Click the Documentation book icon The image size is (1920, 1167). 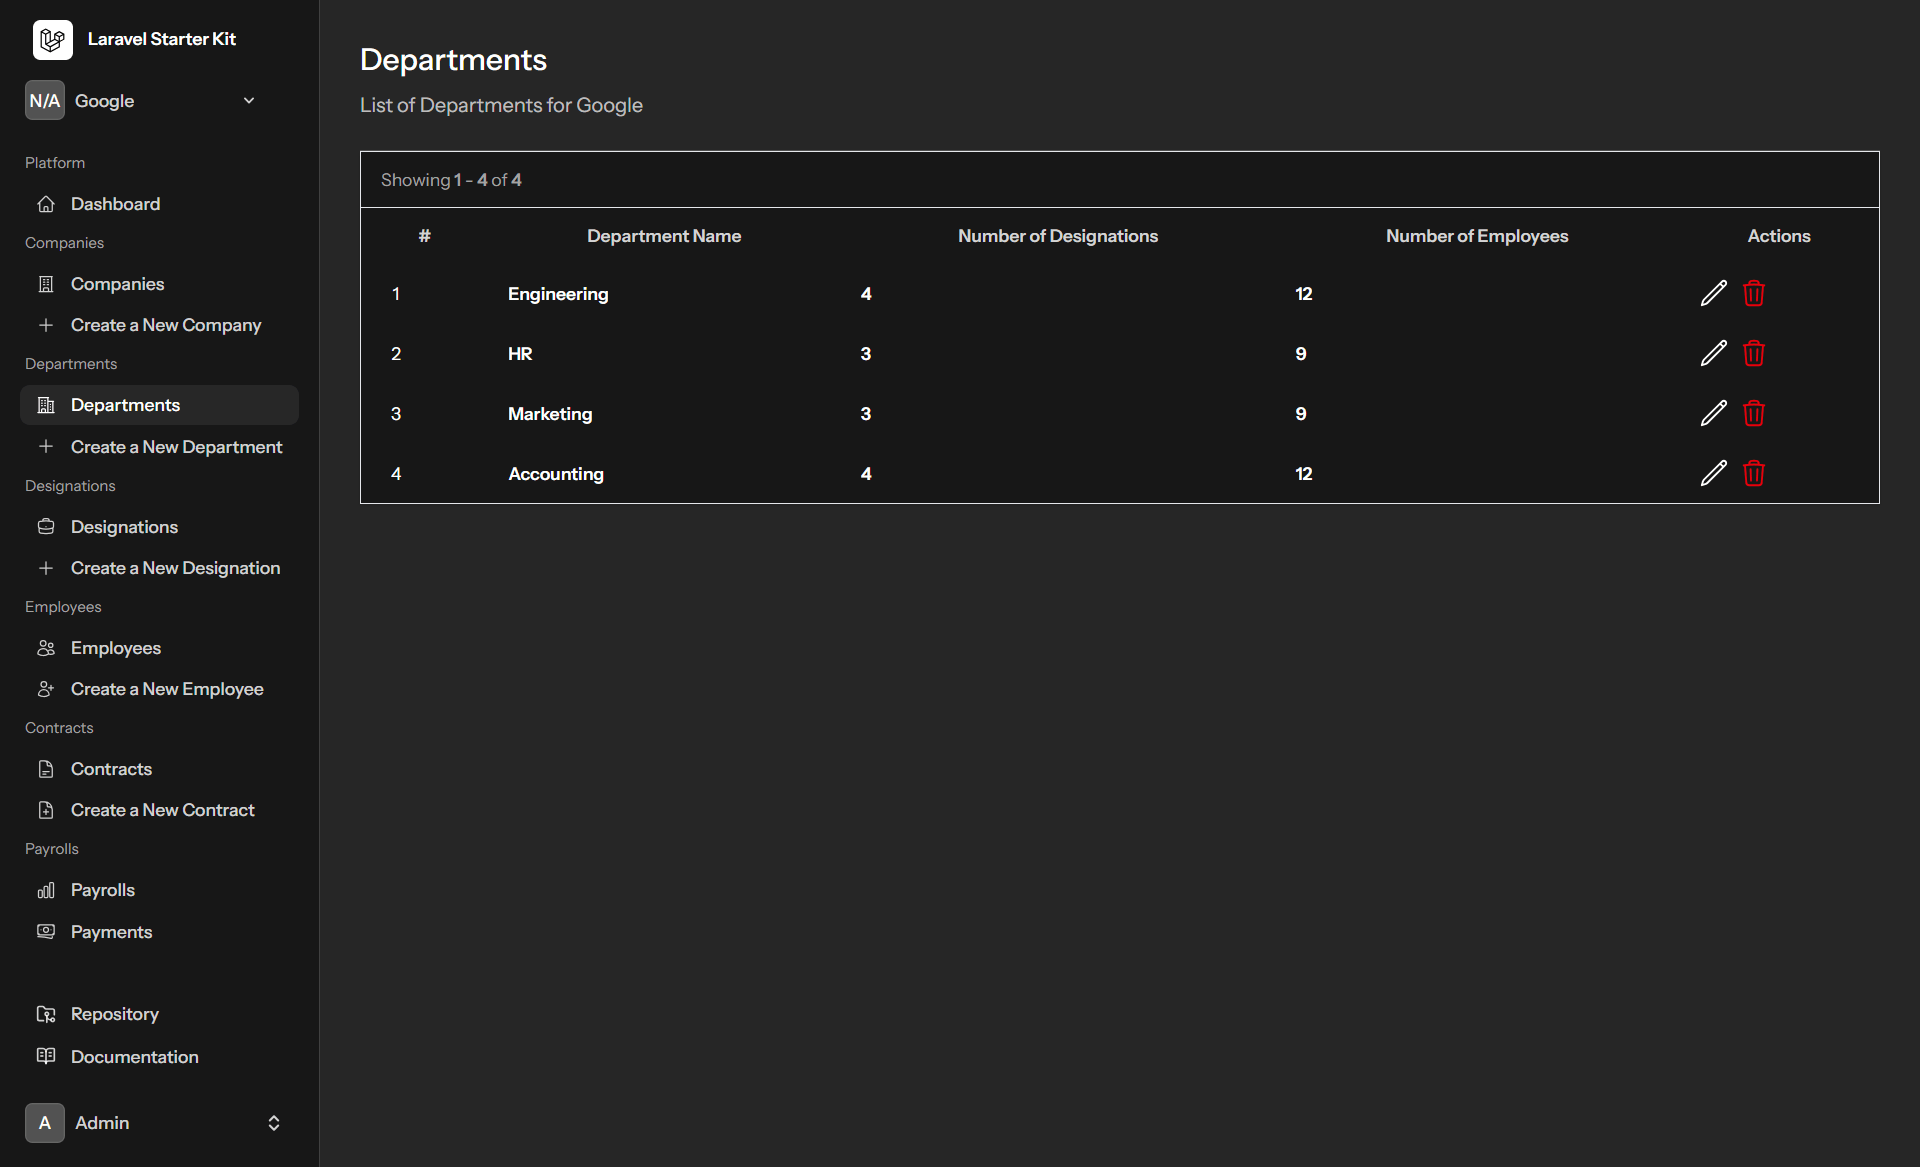coord(46,1057)
